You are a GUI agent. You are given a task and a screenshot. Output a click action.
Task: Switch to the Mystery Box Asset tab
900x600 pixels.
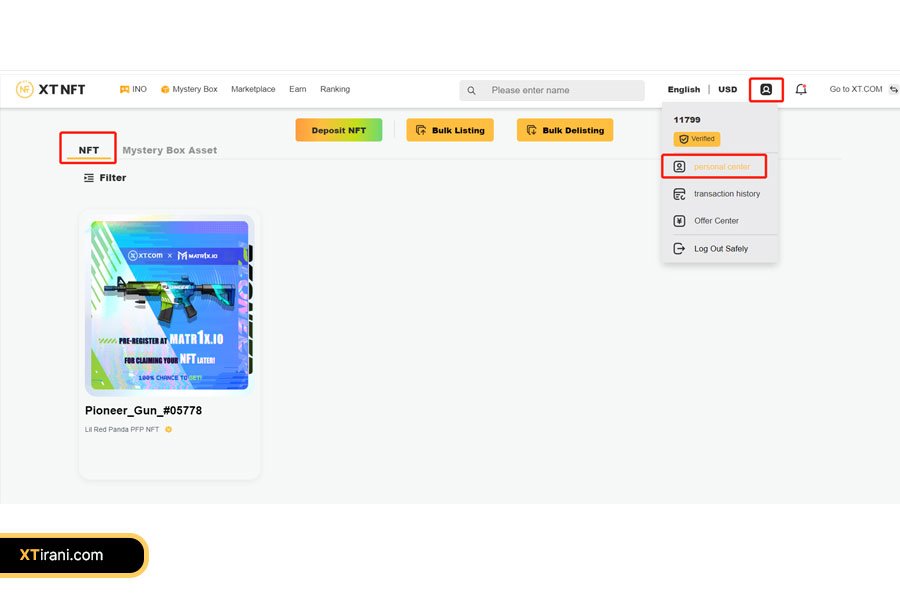[x=169, y=151]
